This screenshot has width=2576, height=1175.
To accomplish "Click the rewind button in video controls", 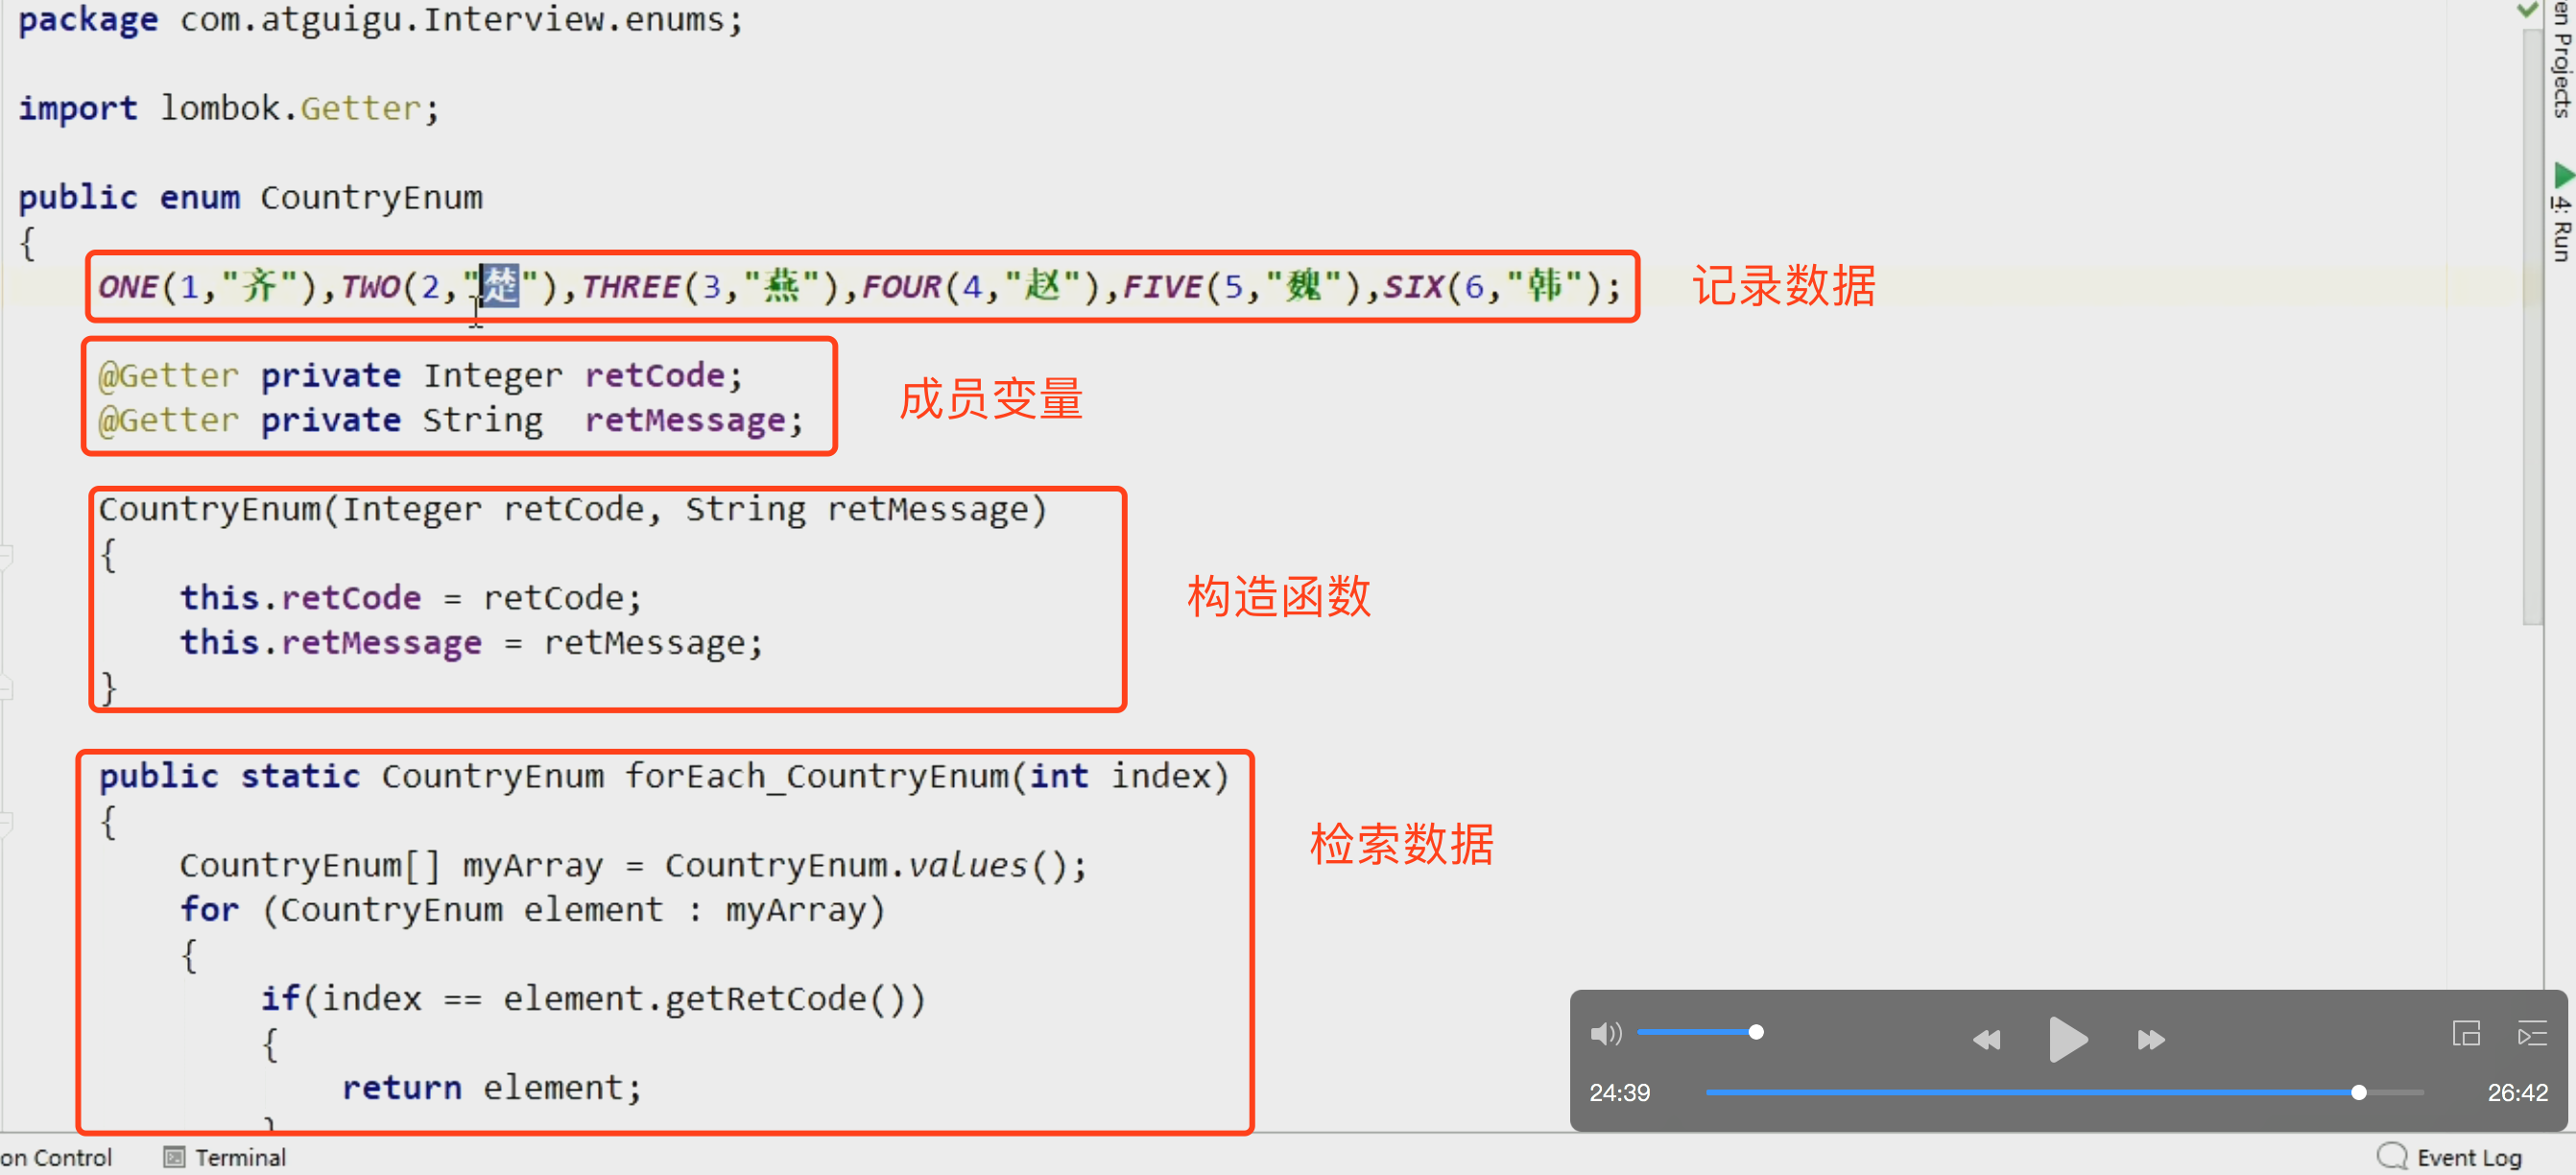I will [x=1985, y=1040].
